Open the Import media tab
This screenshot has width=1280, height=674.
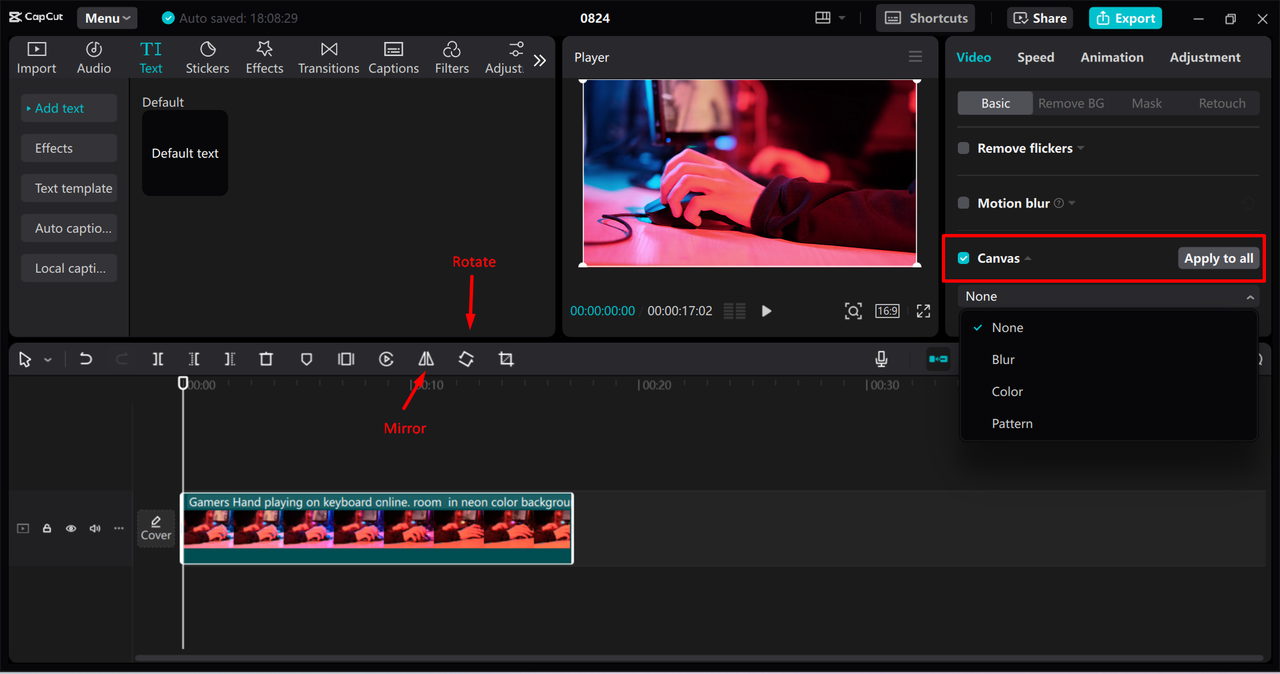click(x=37, y=58)
